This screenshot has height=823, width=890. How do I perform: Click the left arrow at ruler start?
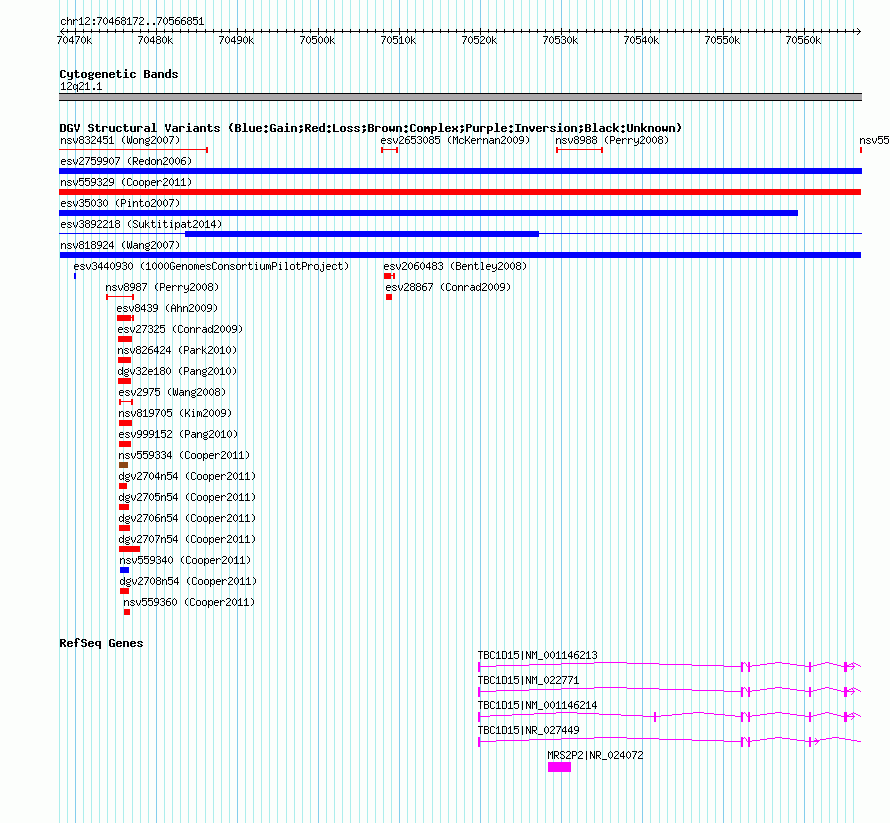(x=62, y=31)
